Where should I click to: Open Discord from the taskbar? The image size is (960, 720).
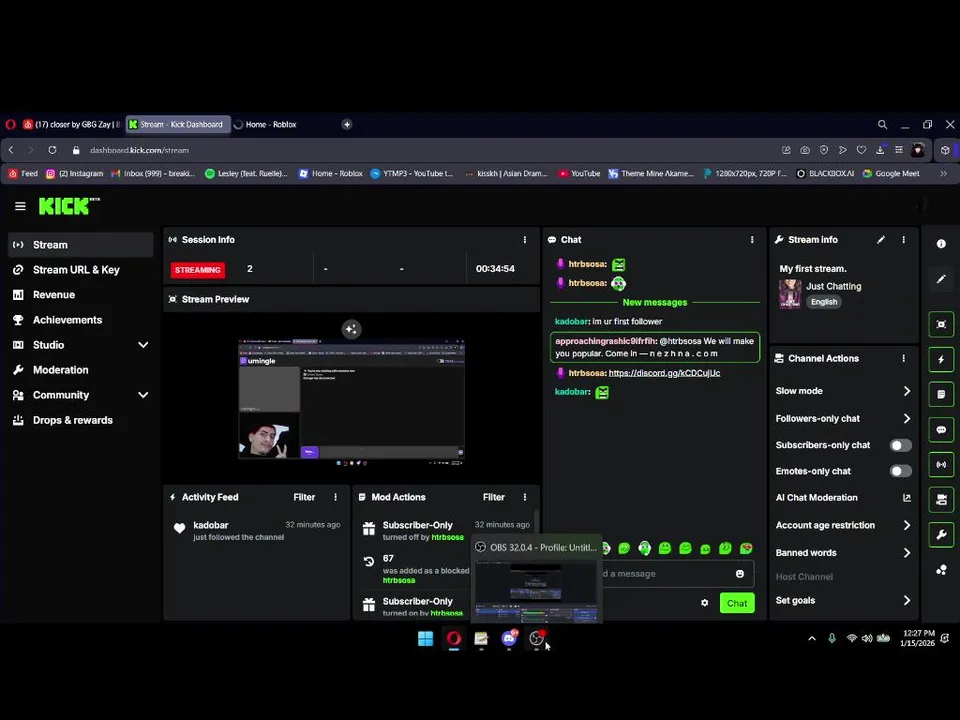pos(509,639)
